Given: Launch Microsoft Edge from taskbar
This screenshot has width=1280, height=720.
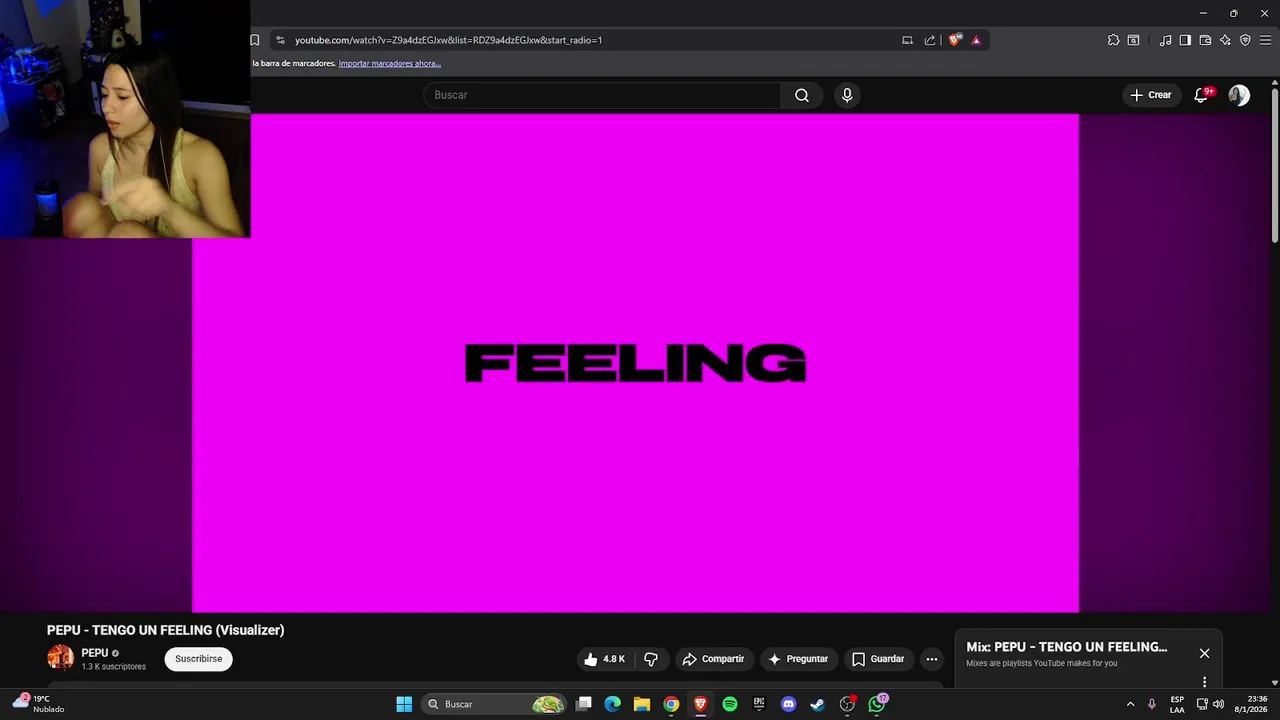Looking at the screenshot, I should 612,704.
